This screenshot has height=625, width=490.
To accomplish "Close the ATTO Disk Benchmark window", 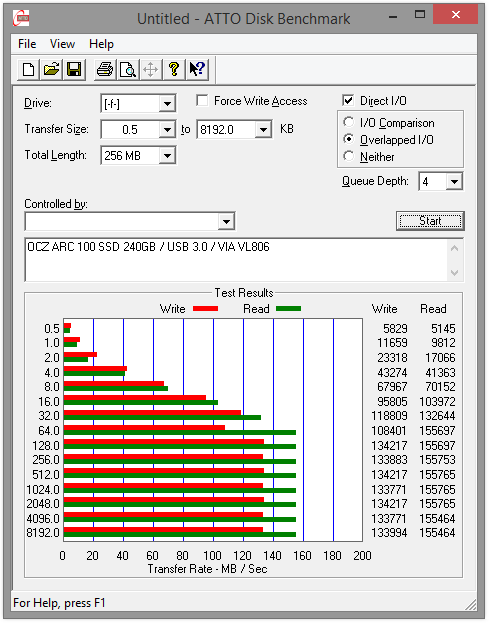I will coord(456,15).
